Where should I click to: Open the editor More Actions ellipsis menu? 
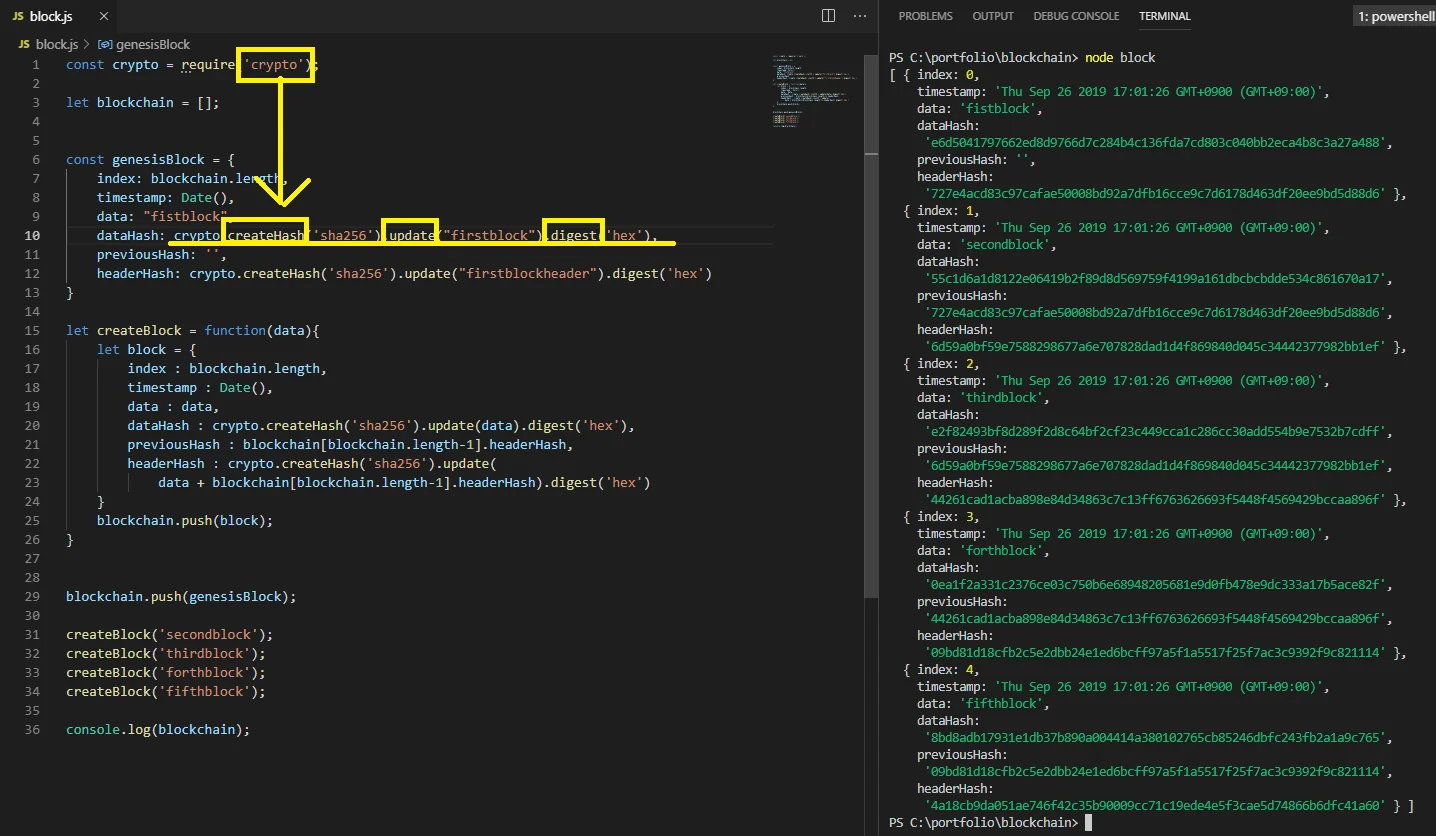point(860,16)
